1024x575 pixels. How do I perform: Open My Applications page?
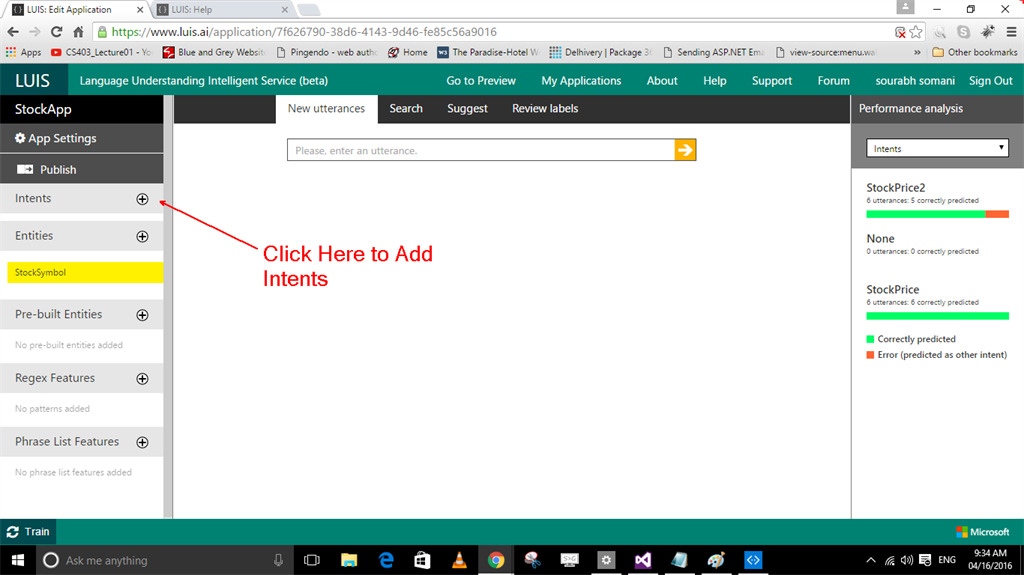coord(581,81)
